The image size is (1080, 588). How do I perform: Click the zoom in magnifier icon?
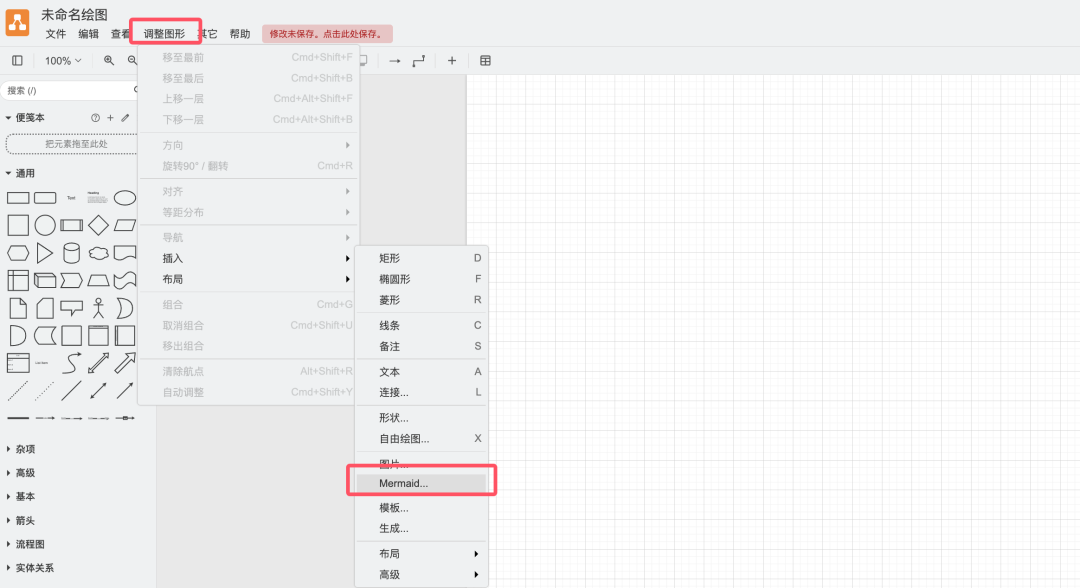109,61
